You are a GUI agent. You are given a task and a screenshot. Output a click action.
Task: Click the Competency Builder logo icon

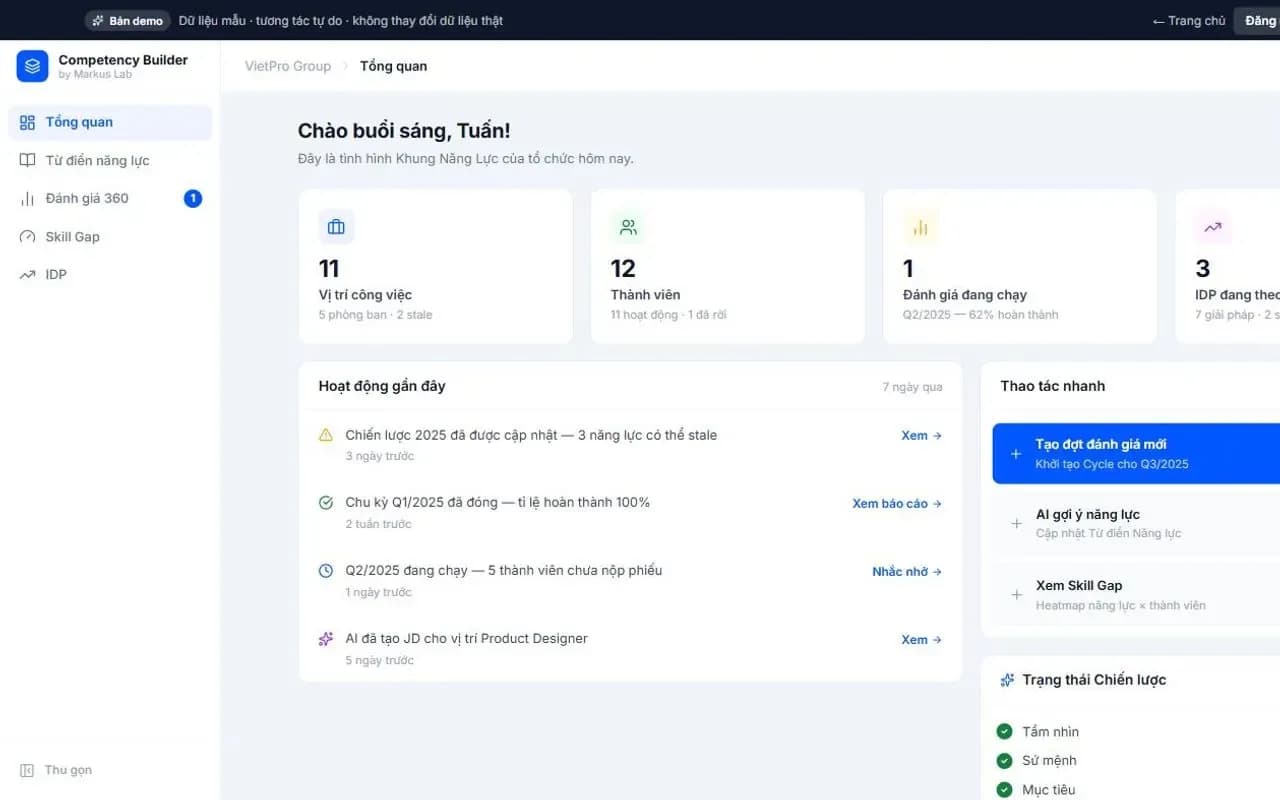pos(32,66)
